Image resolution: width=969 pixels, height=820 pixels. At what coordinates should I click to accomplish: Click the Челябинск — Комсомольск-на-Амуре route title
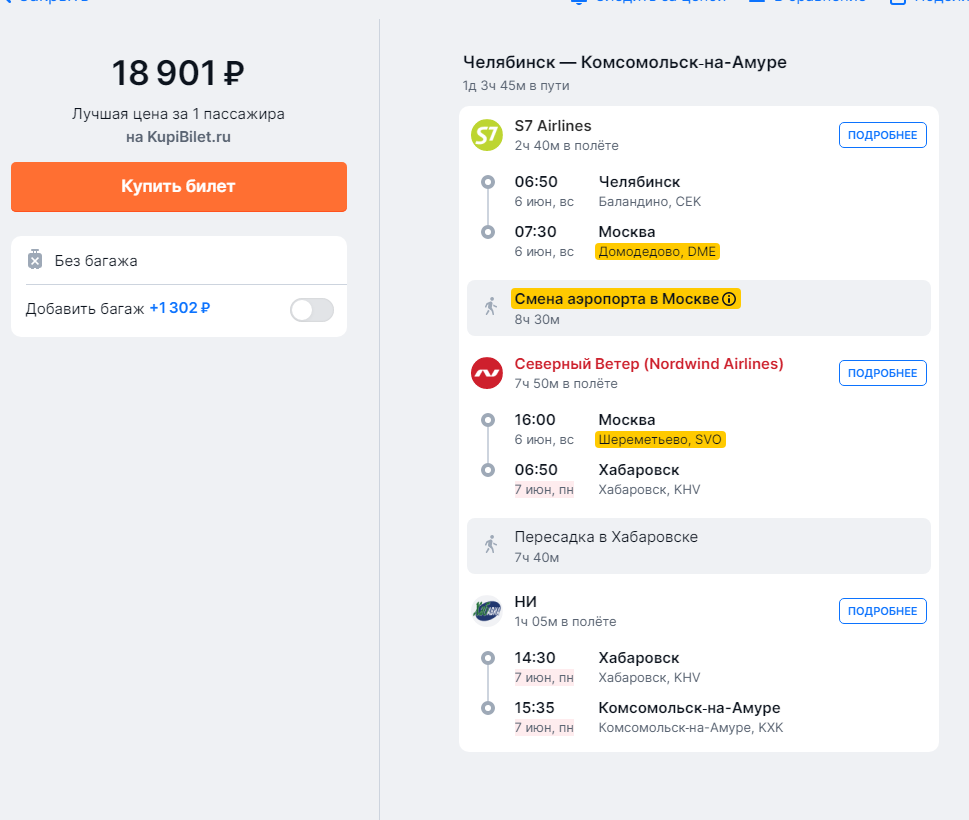(624, 63)
